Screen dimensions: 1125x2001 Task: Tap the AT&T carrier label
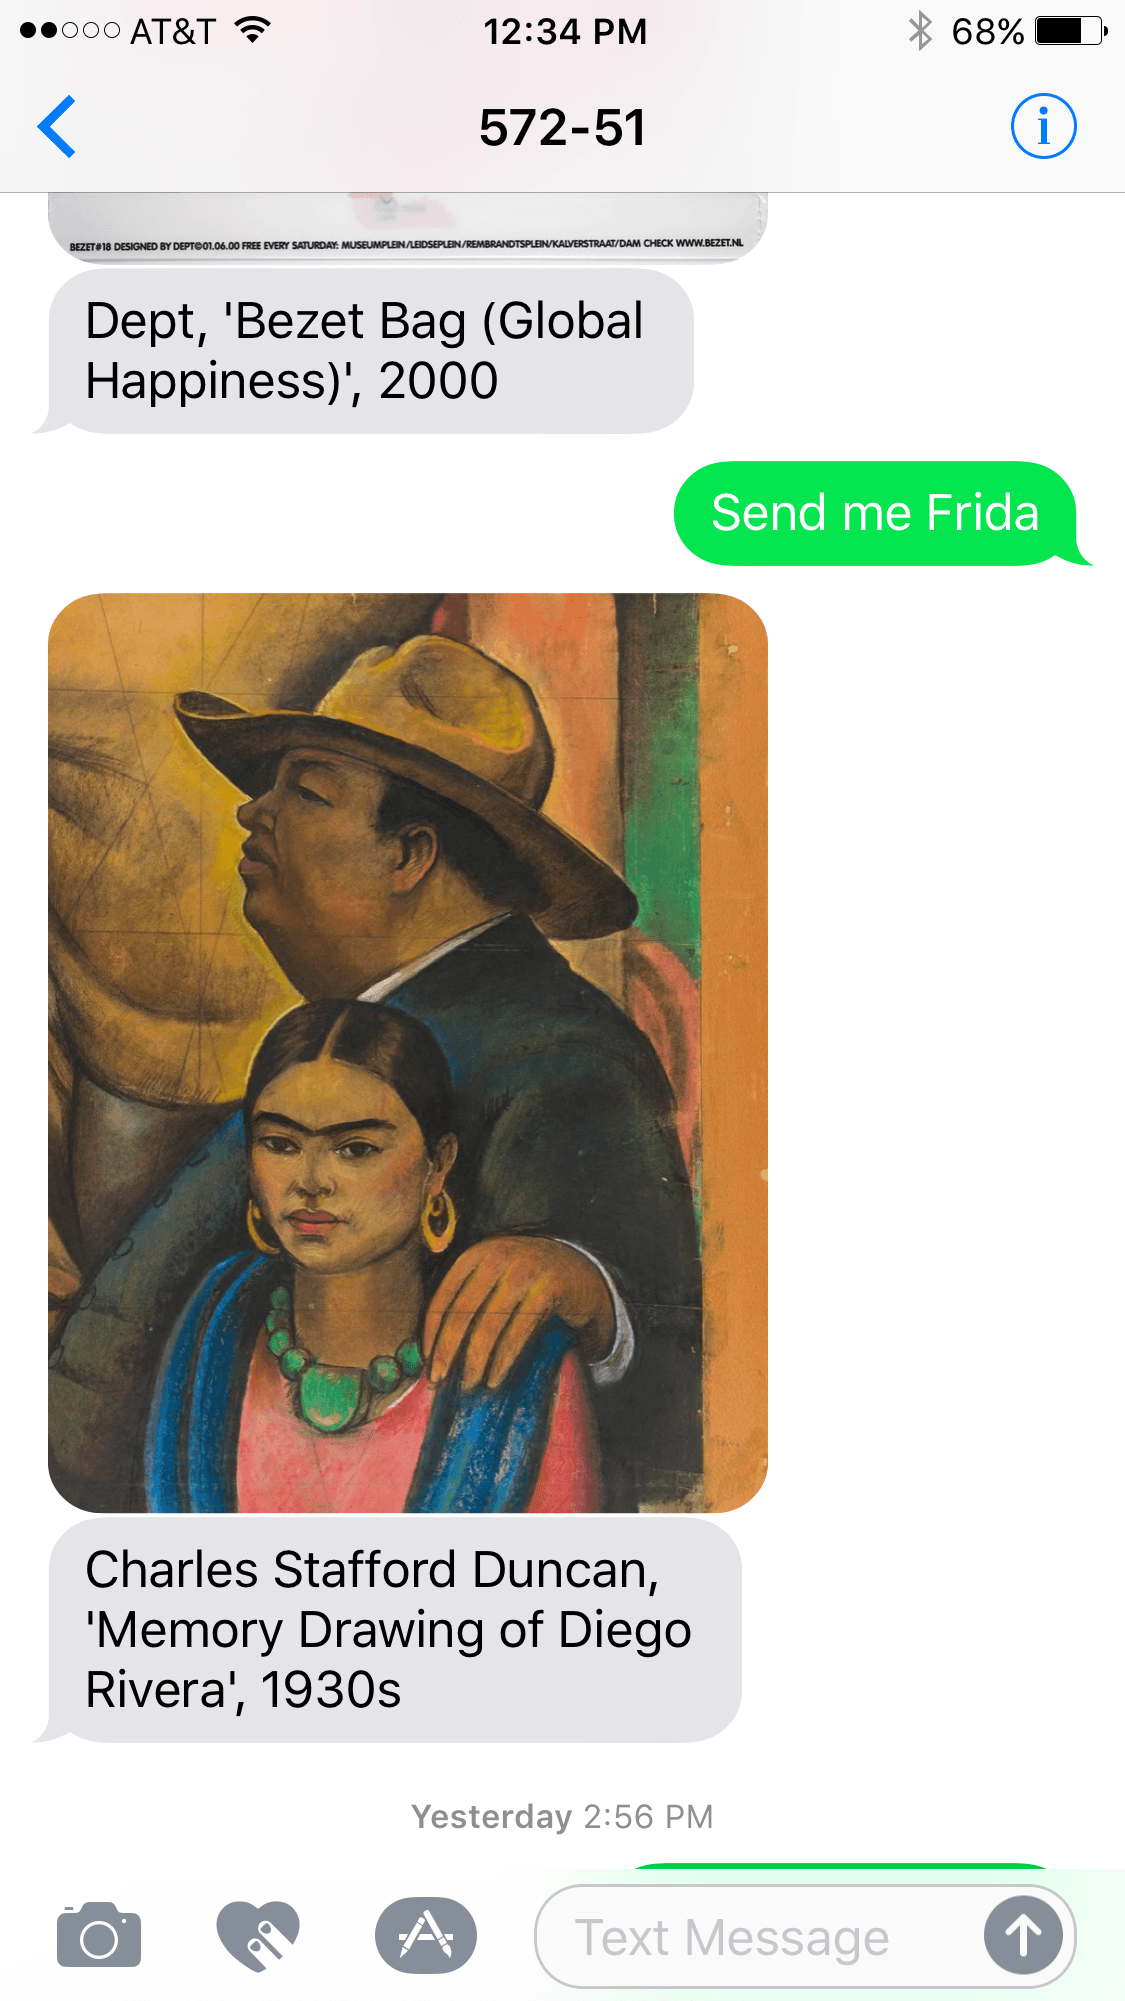point(173,32)
